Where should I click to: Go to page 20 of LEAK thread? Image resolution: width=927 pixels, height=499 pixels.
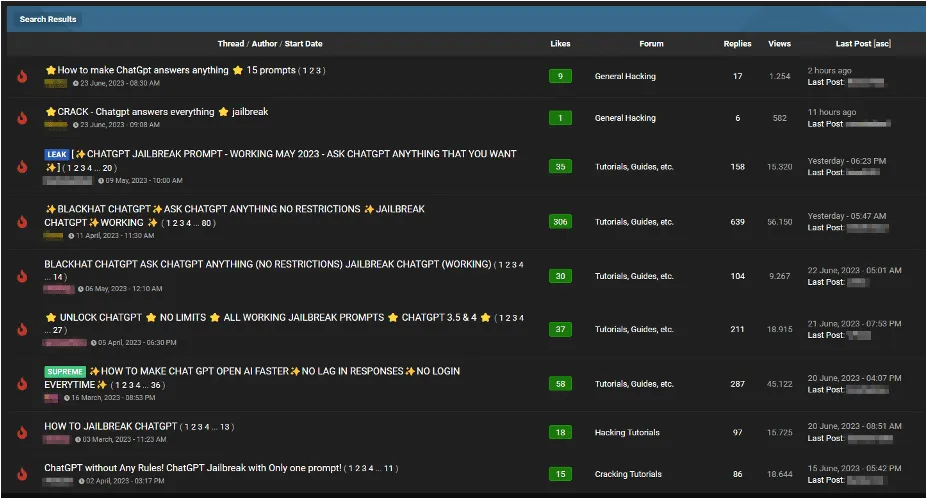pos(107,168)
